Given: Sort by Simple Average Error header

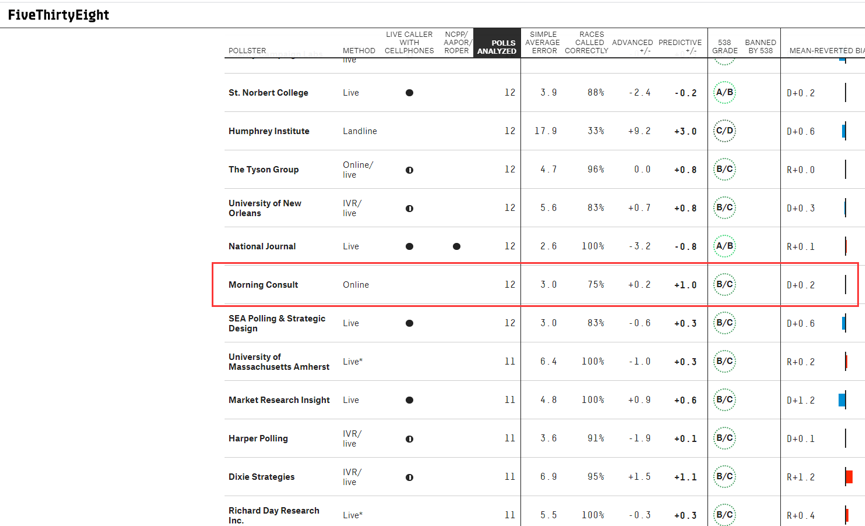Looking at the screenshot, I should (x=544, y=42).
